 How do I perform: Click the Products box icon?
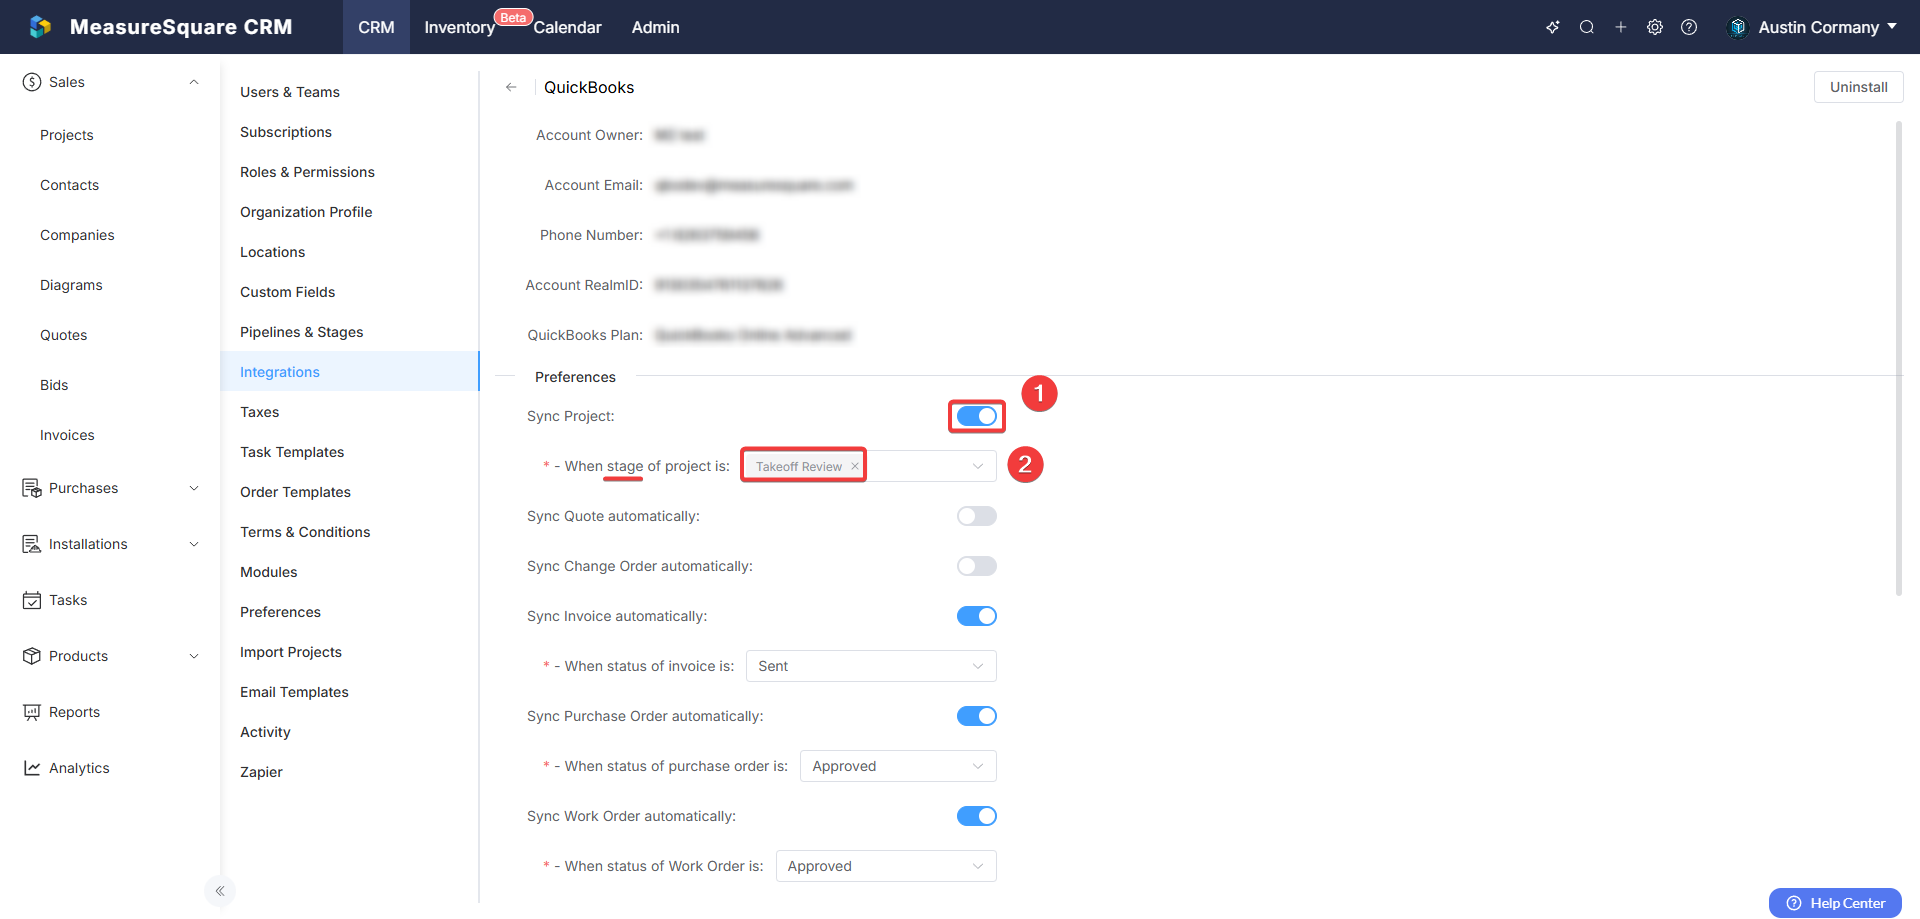click(32, 656)
